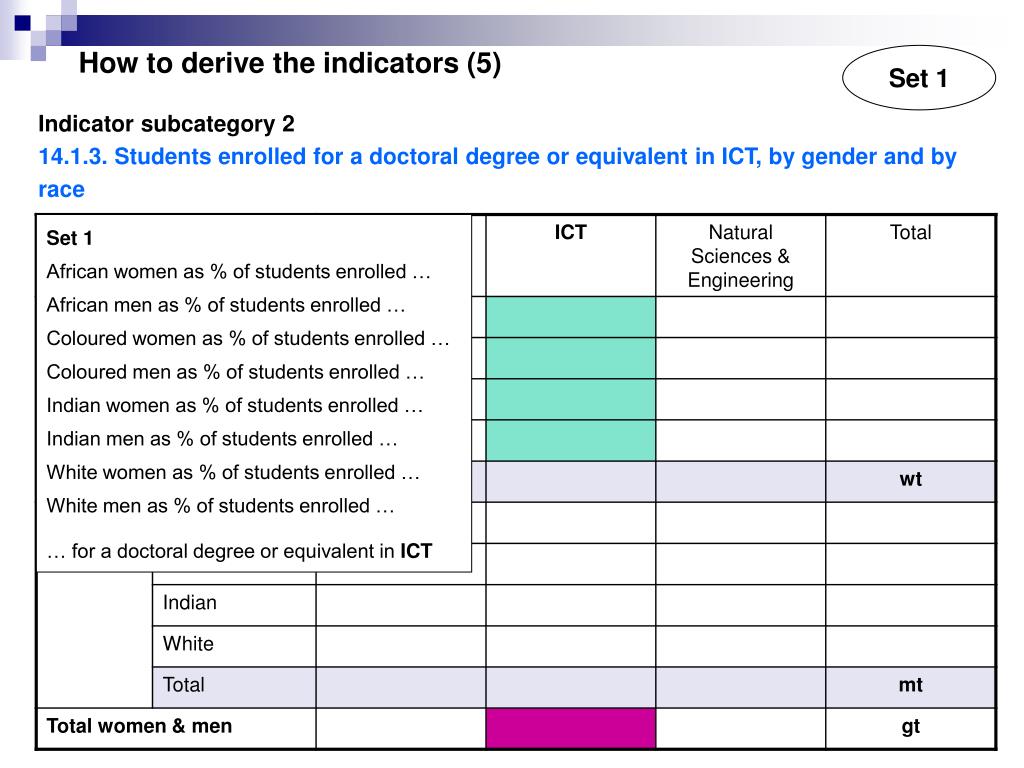Select 'White men as % of students enrolled' line
This screenshot has height=768, width=1024.
[220, 505]
